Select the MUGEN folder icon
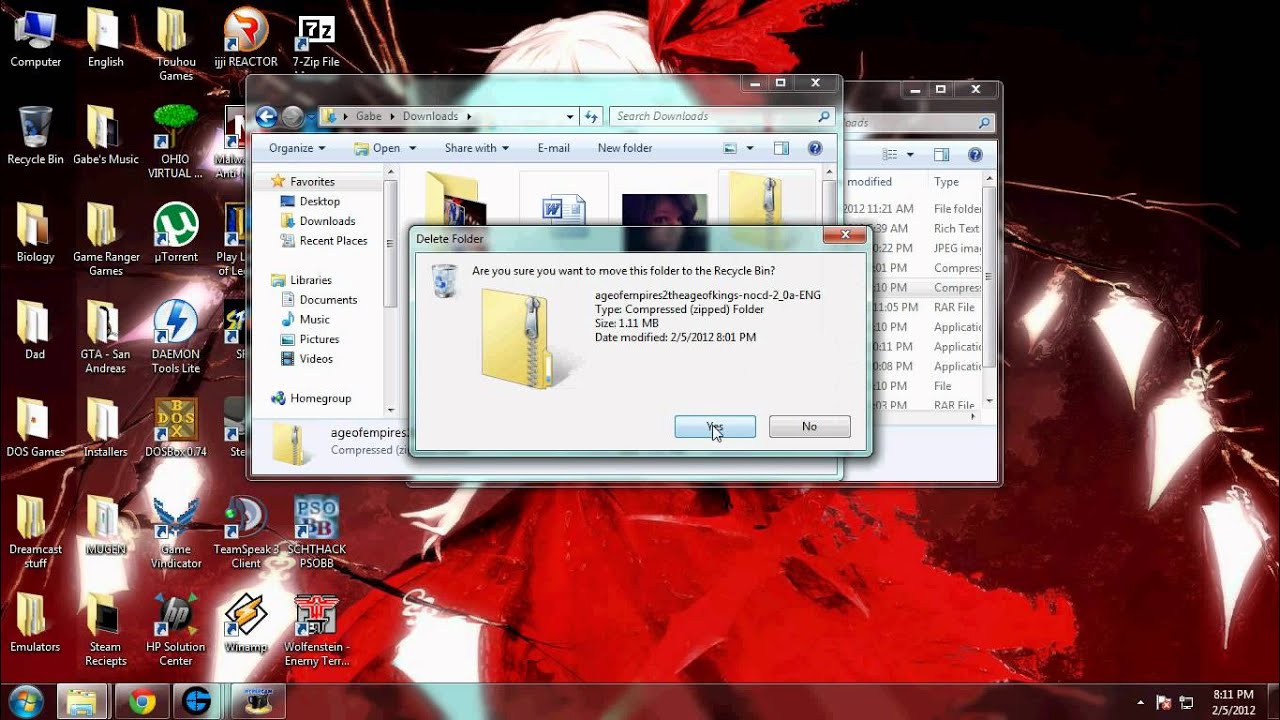This screenshot has height=720, width=1280. (105, 525)
